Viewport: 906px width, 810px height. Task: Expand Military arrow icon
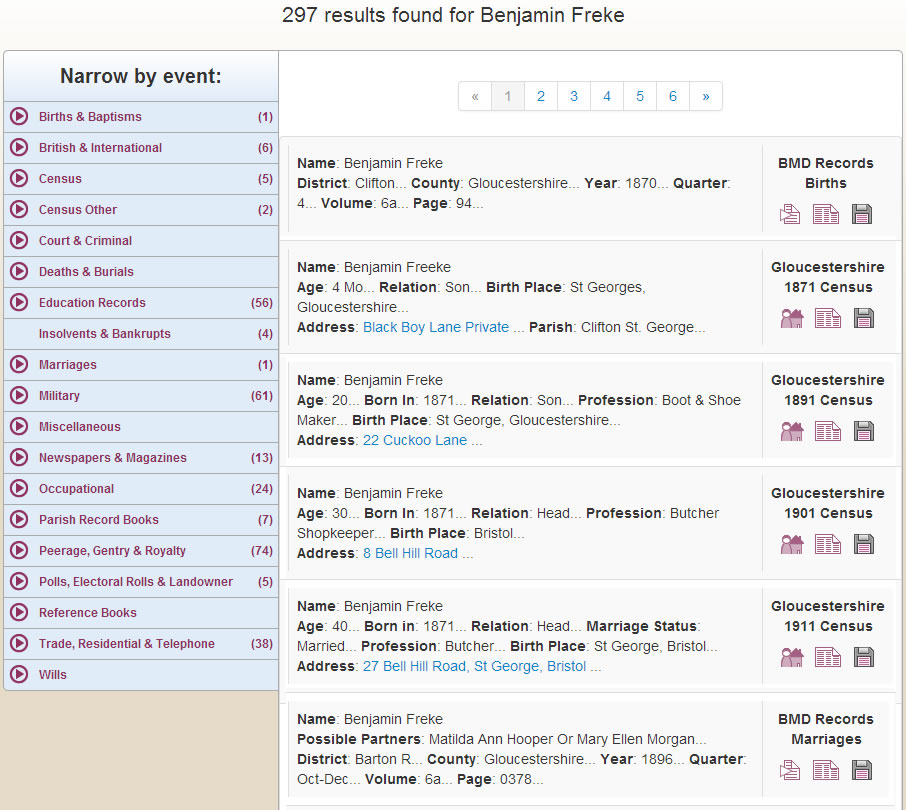(x=19, y=395)
